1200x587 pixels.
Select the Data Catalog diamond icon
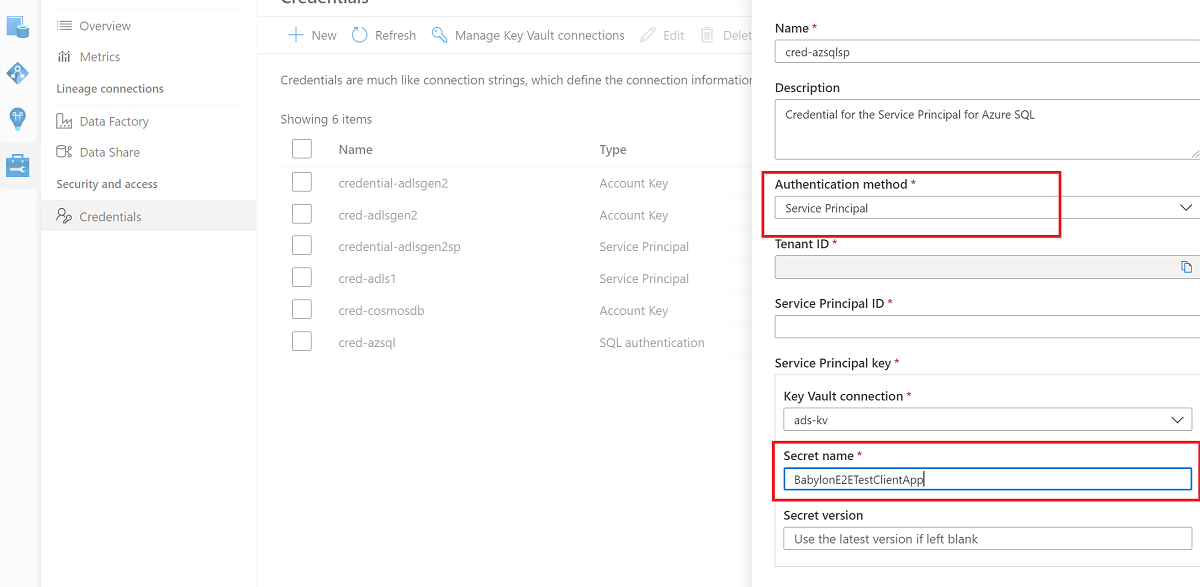(x=16, y=73)
